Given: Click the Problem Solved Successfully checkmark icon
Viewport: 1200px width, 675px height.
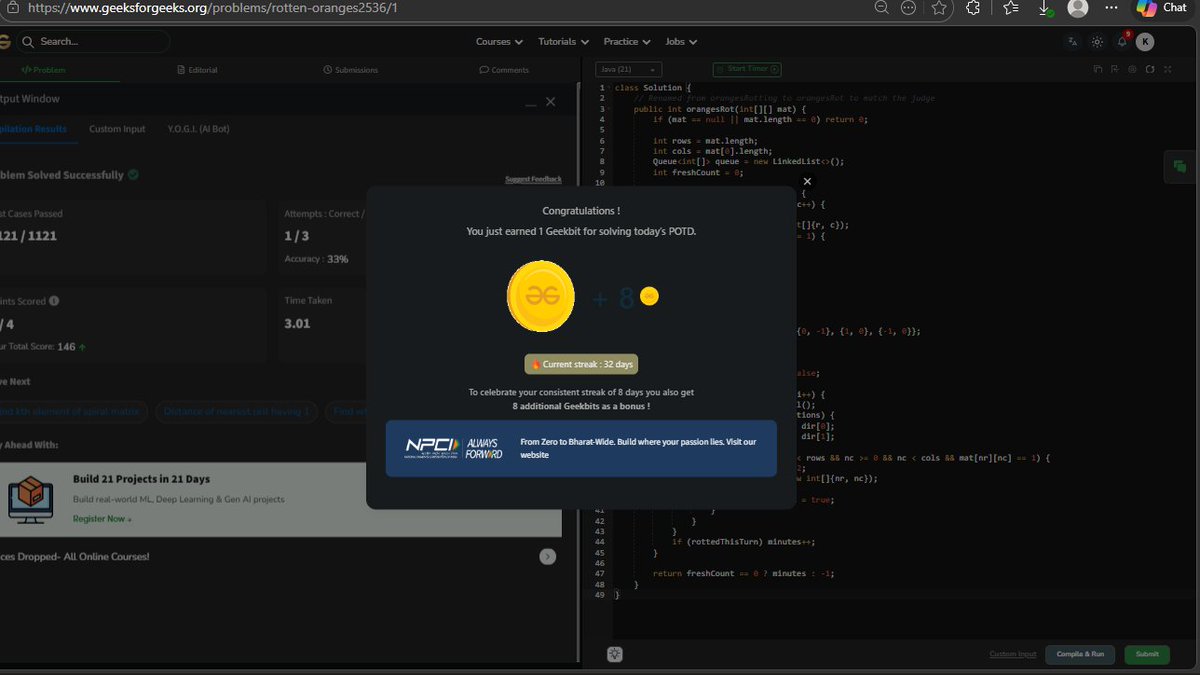Looking at the screenshot, I should click(133, 175).
